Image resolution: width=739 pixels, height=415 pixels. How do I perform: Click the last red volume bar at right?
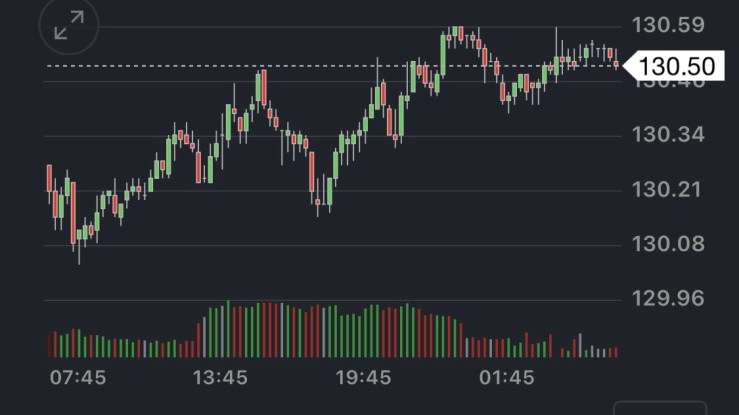(616, 352)
